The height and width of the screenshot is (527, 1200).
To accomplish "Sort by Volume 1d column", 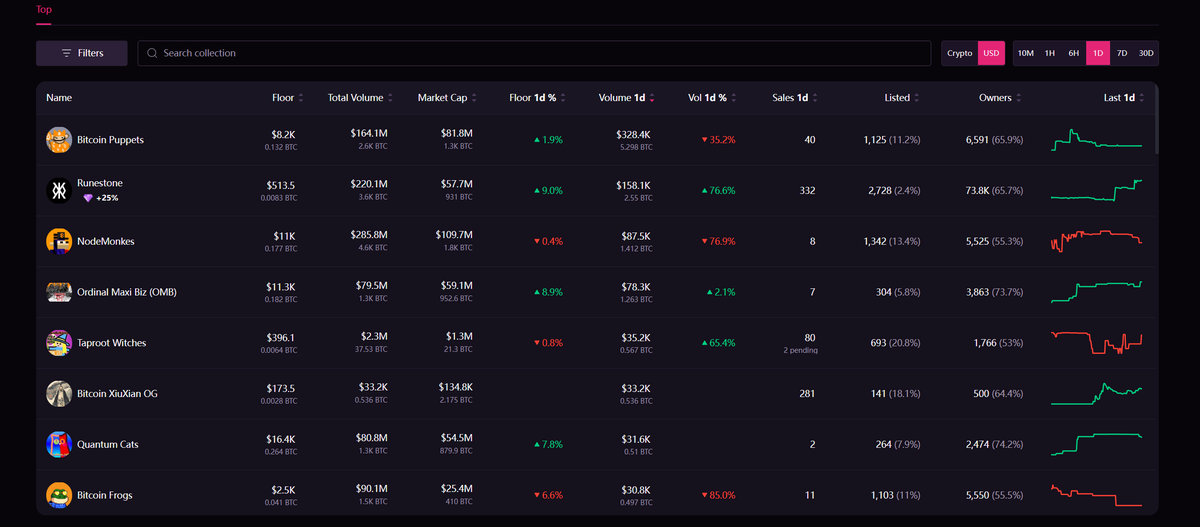I will [627, 98].
